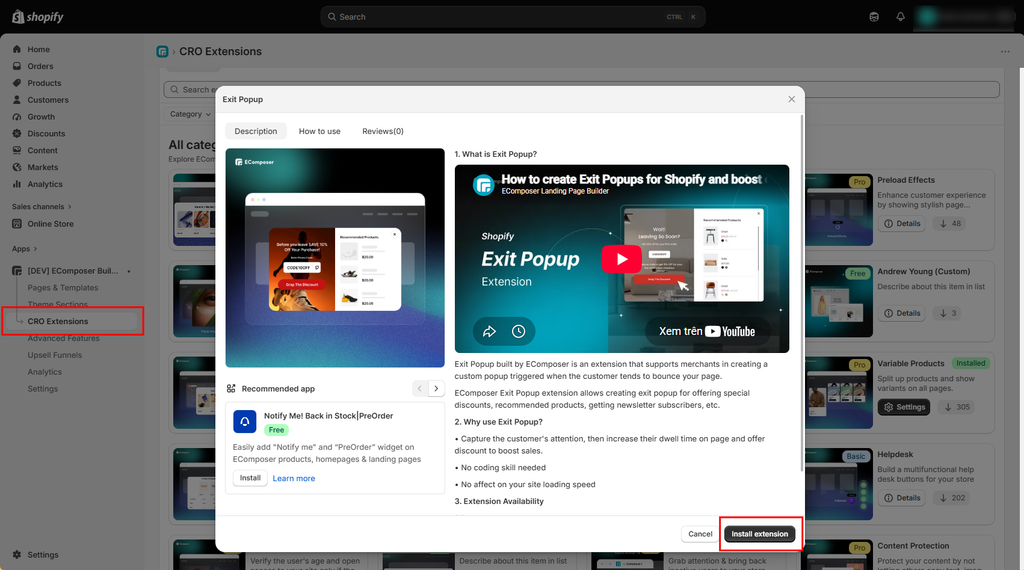This screenshot has width=1024, height=570.
Task: Click the EComposer icon in breadcrumb
Action: (x=163, y=52)
